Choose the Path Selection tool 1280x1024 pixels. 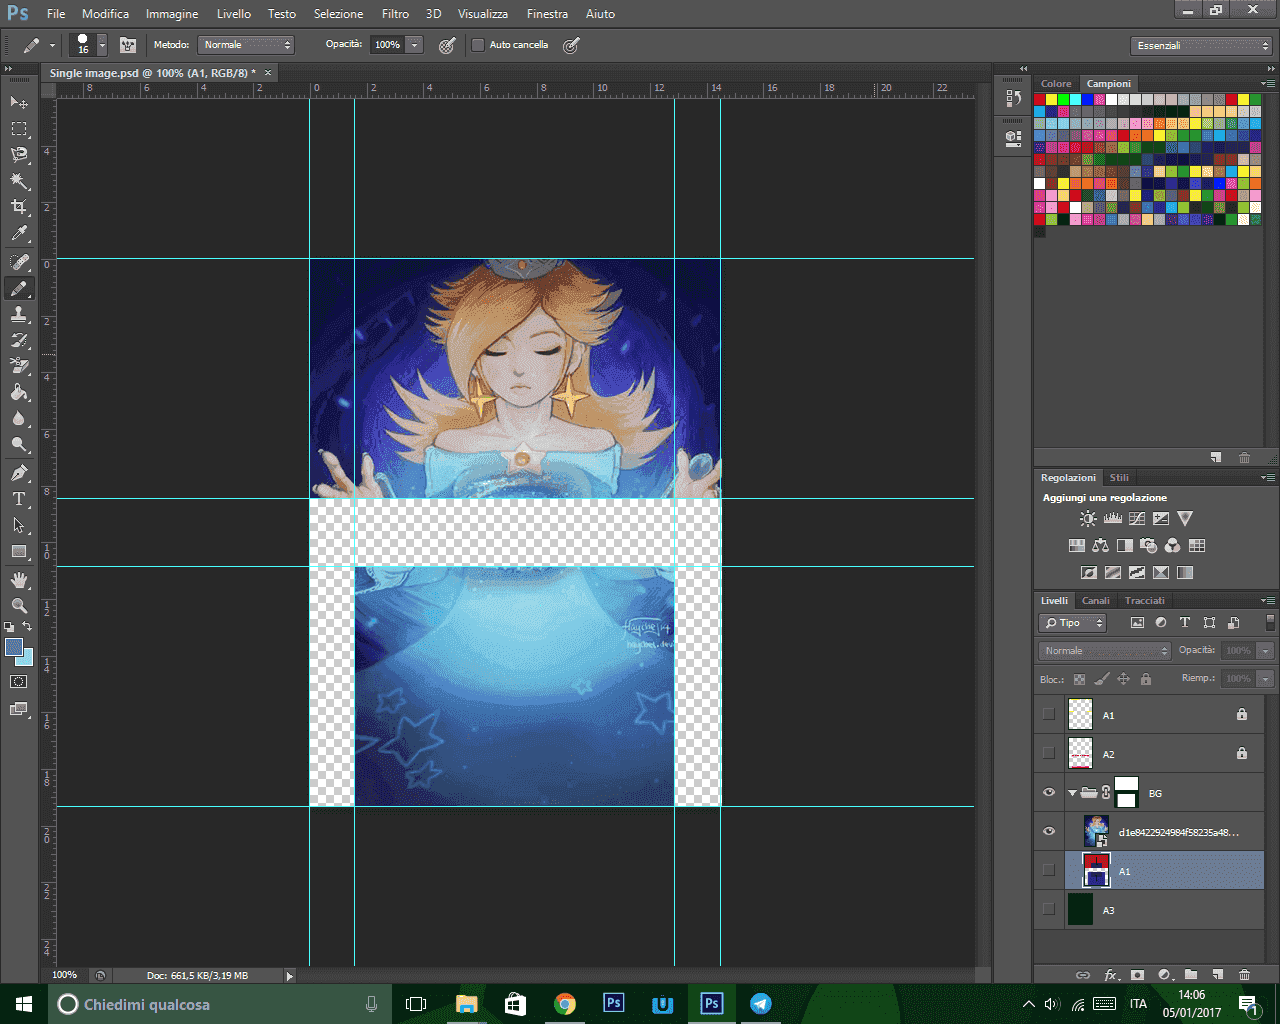19,525
